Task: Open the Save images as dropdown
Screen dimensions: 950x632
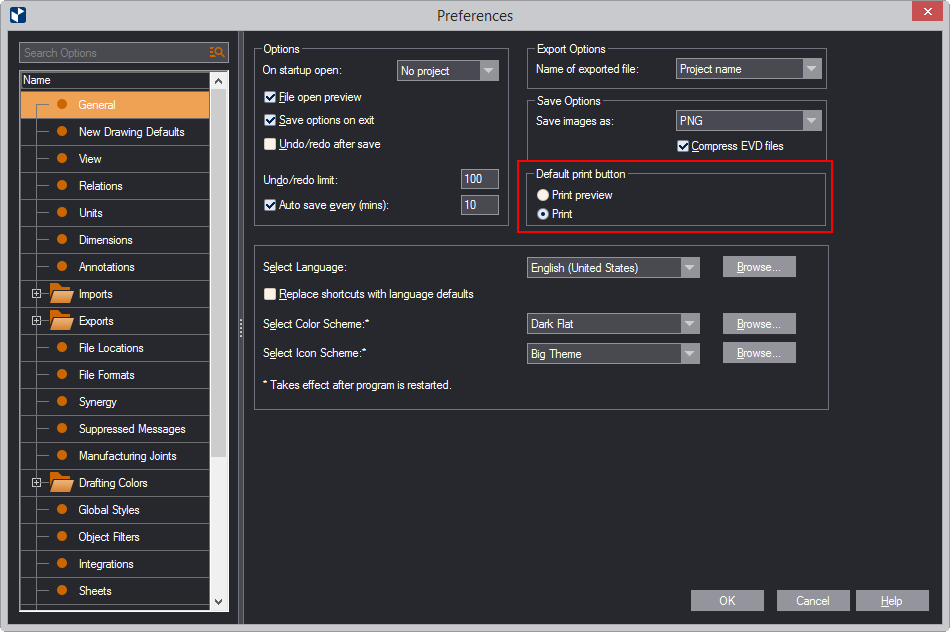Action: pos(811,121)
